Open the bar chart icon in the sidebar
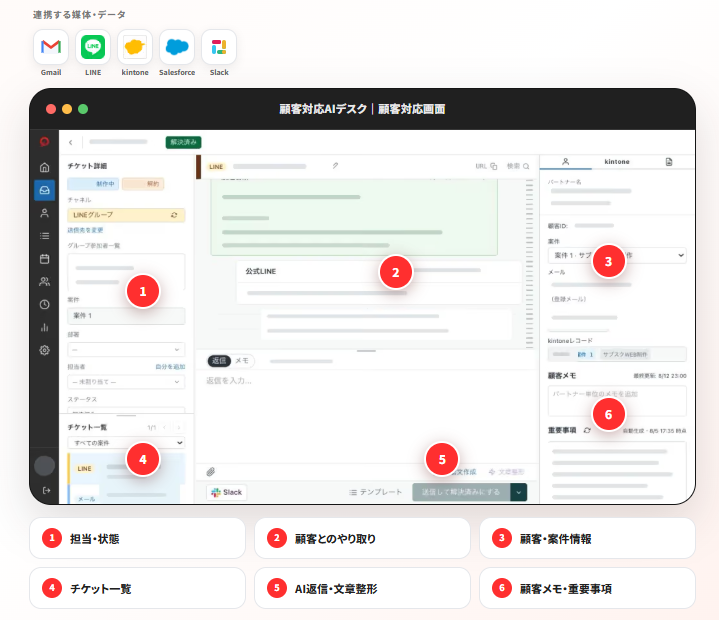Screen dimensions: 719x620 pos(44,327)
